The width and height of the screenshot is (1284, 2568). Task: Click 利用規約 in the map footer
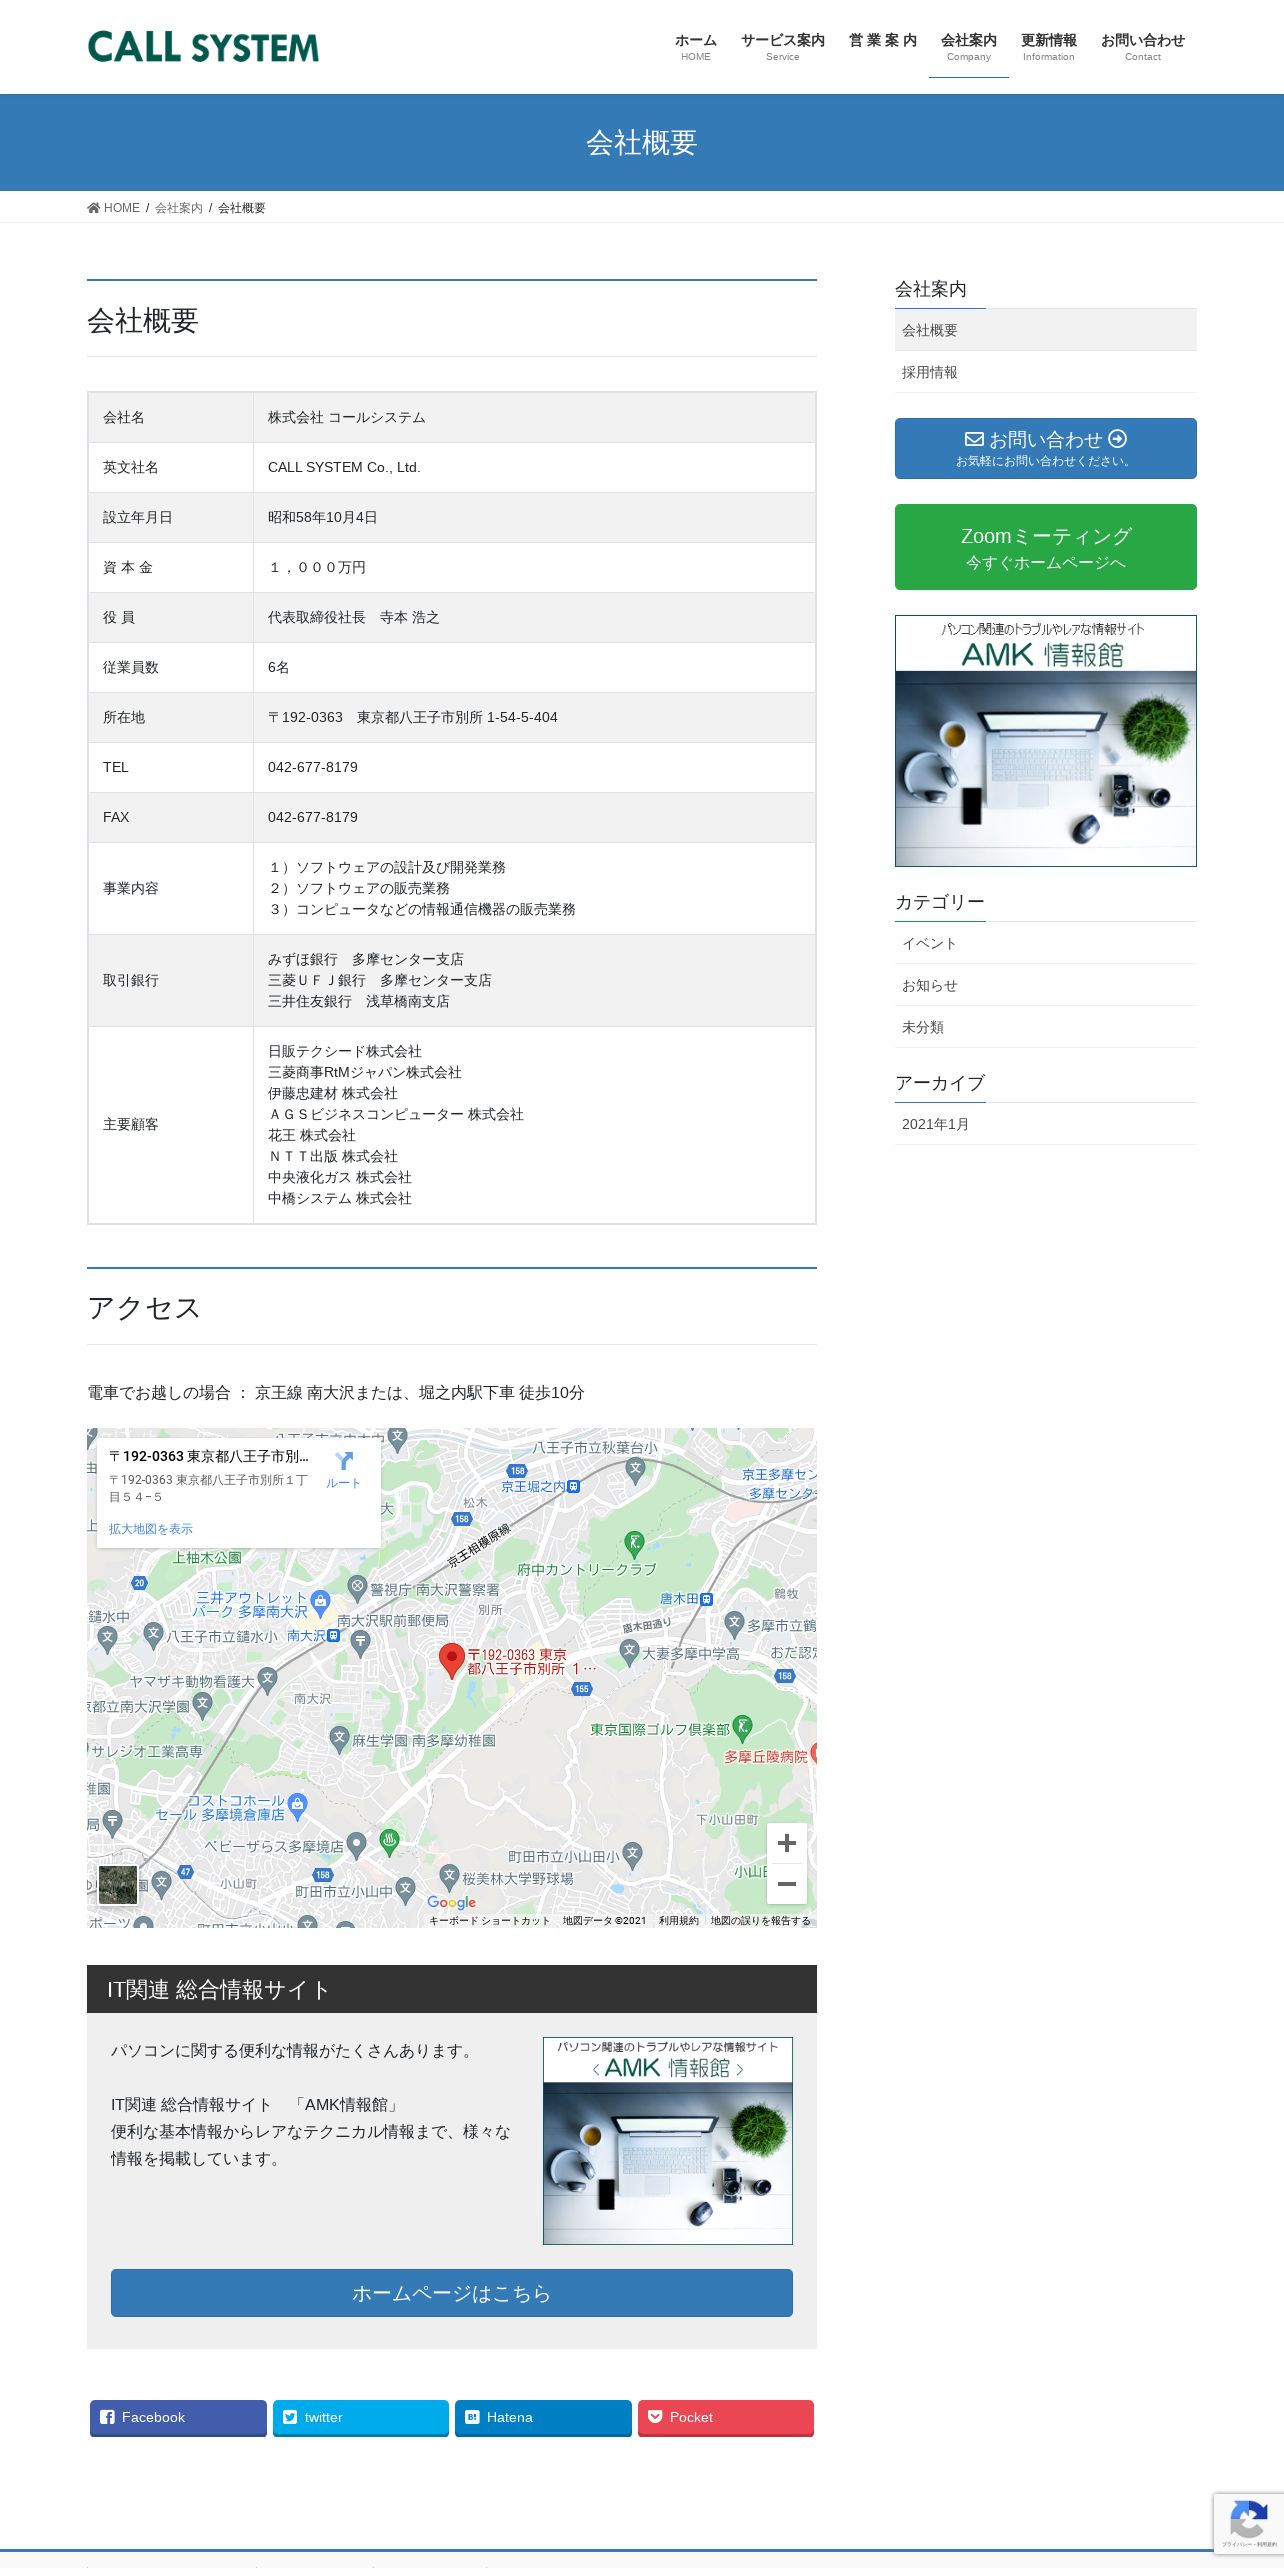(678, 1921)
